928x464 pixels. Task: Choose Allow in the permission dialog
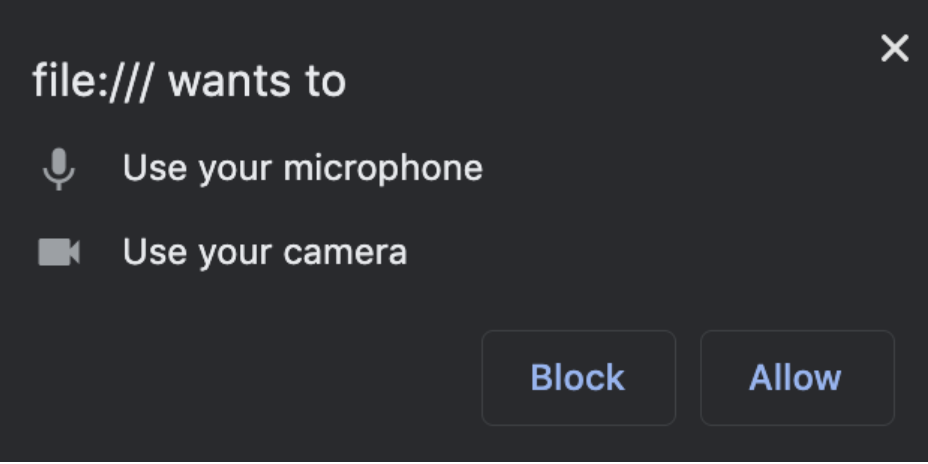[x=796, y=378]
